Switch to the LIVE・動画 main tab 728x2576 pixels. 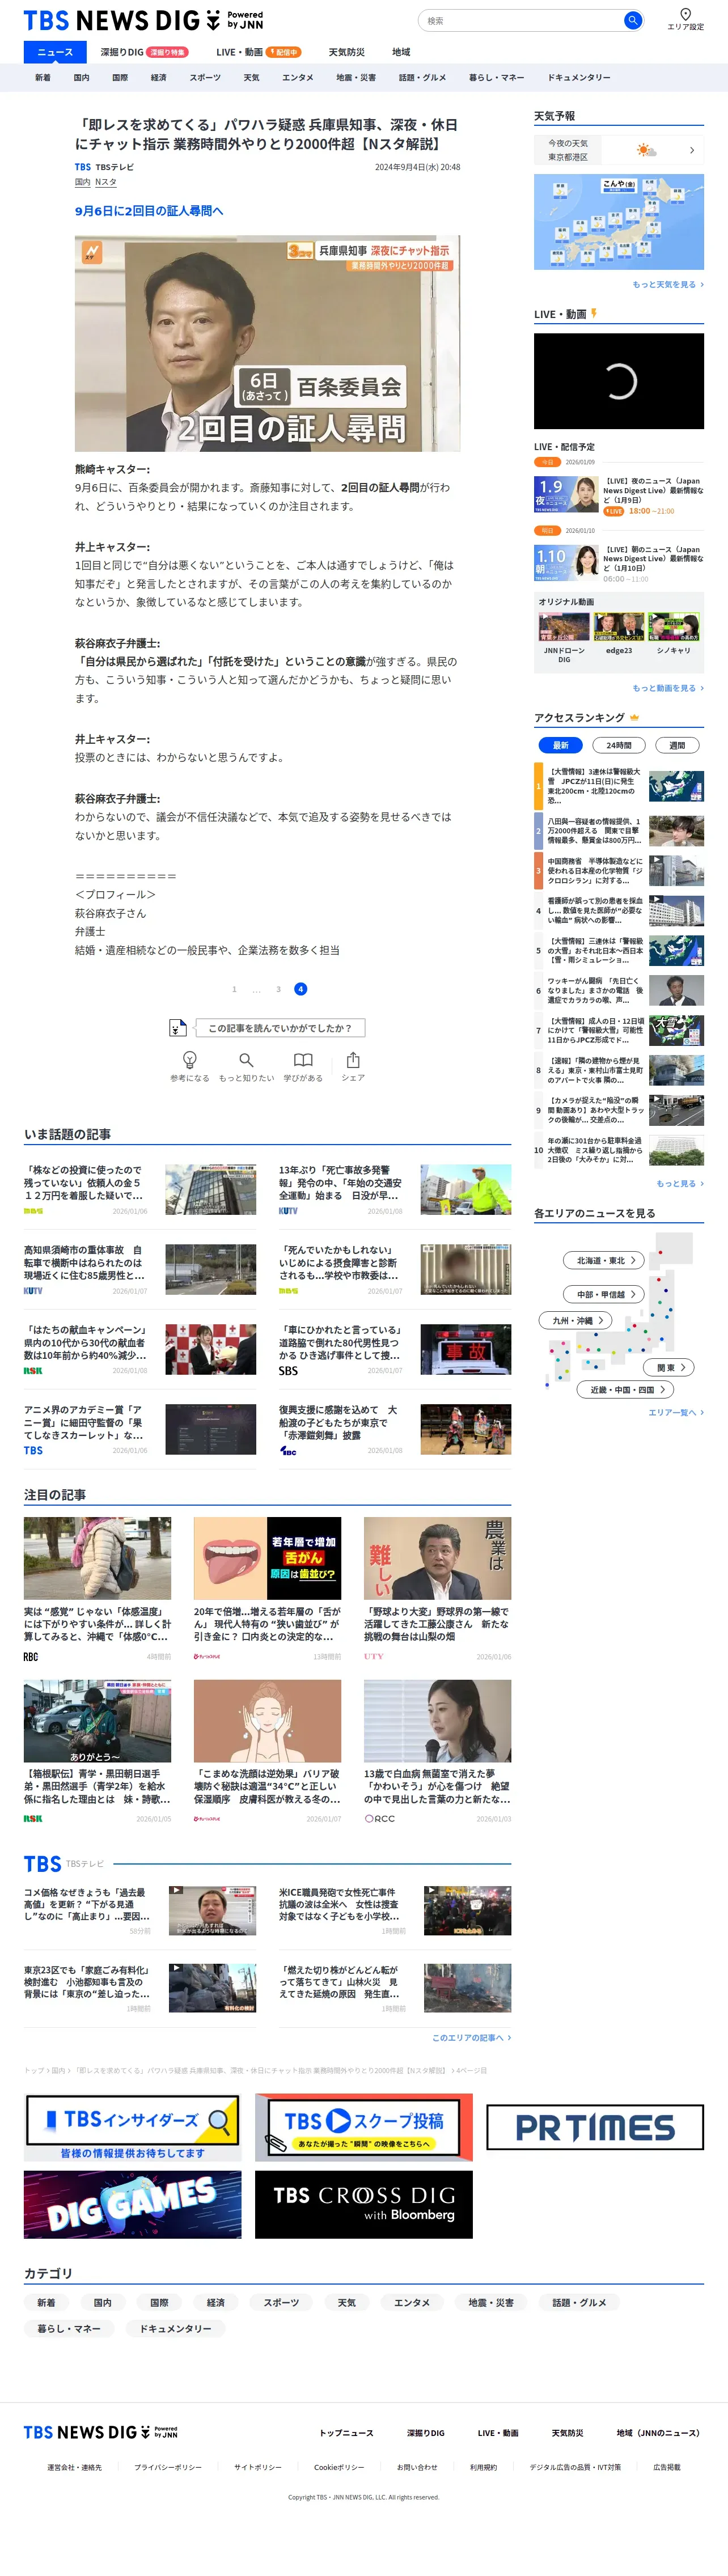[x=259, y=52]
